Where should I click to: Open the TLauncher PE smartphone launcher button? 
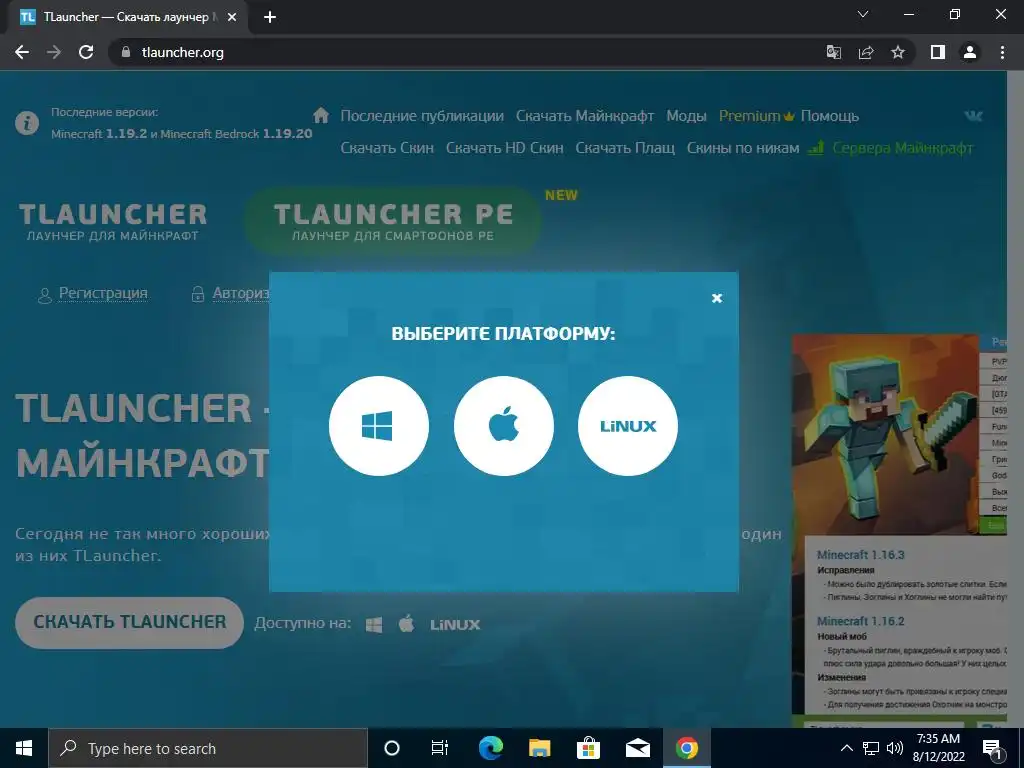[392, 221]
